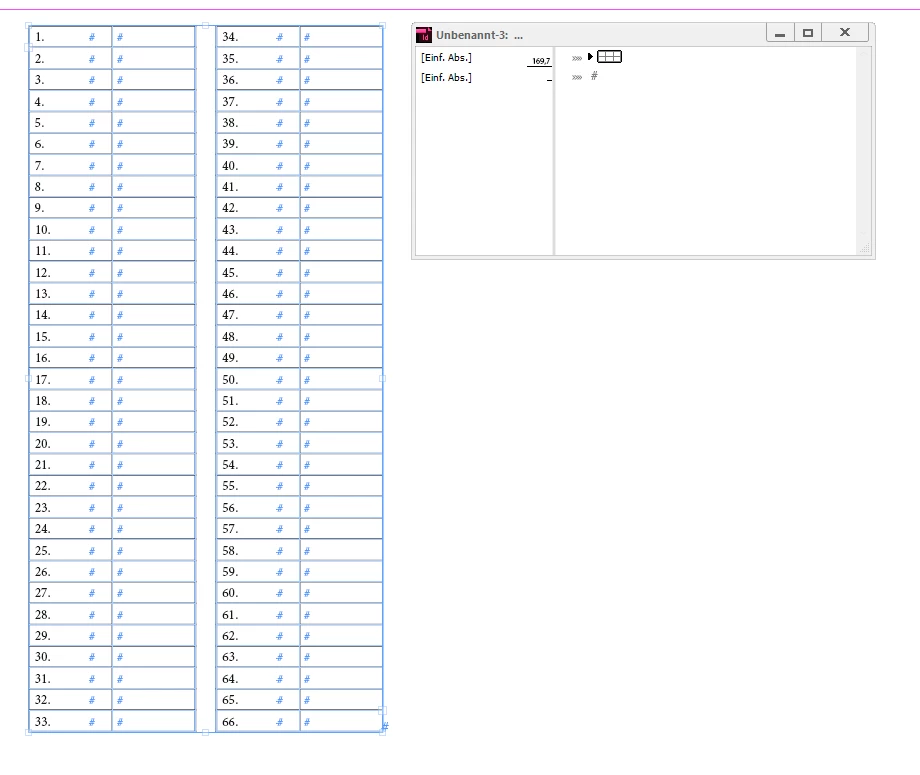Click table cell numbered 2.
920x775 pixels.
pos(70,59)
